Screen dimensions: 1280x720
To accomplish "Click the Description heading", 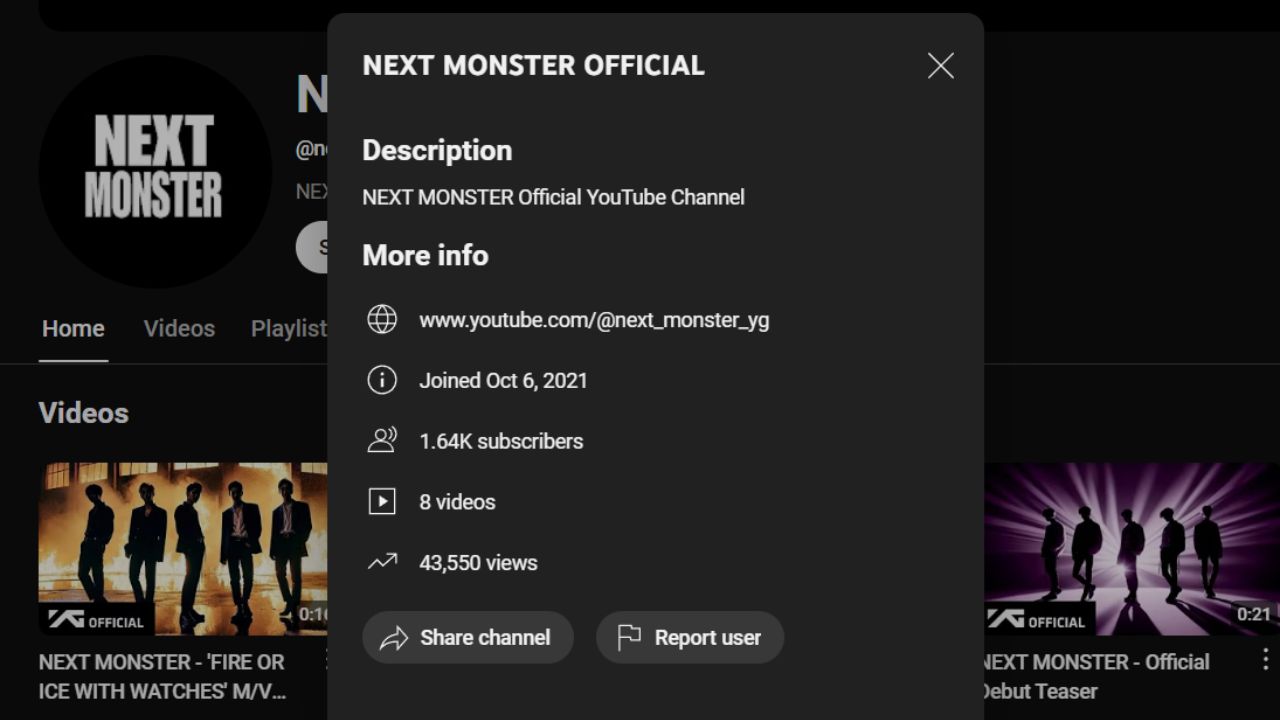I will tap(437, 150).
